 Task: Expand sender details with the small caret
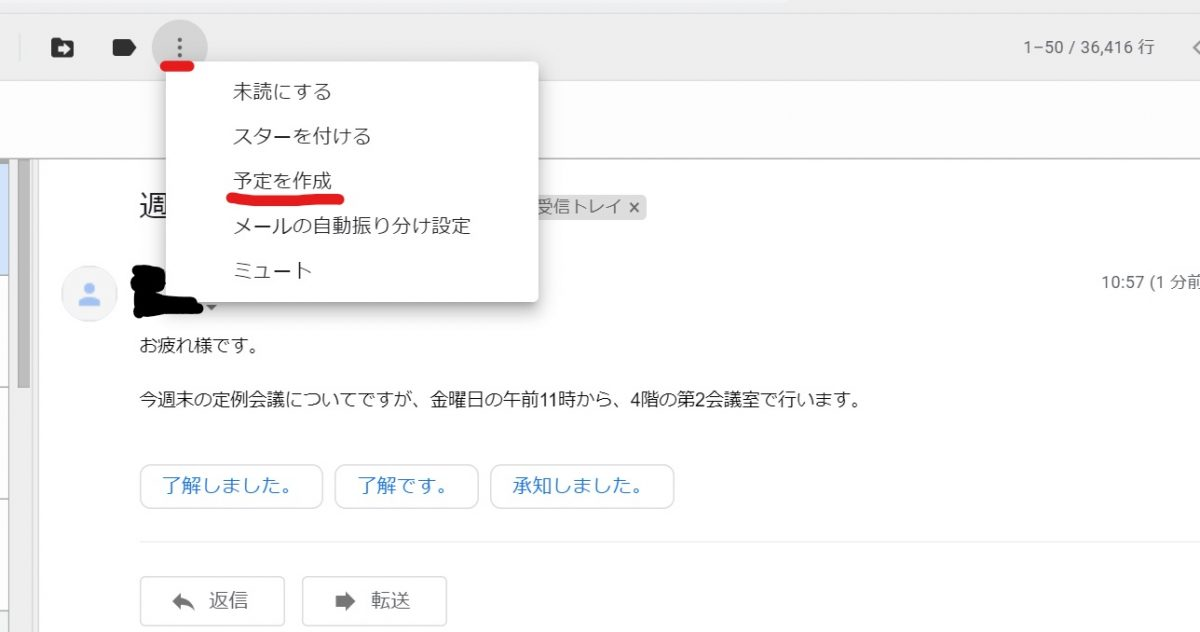(211, 308)
